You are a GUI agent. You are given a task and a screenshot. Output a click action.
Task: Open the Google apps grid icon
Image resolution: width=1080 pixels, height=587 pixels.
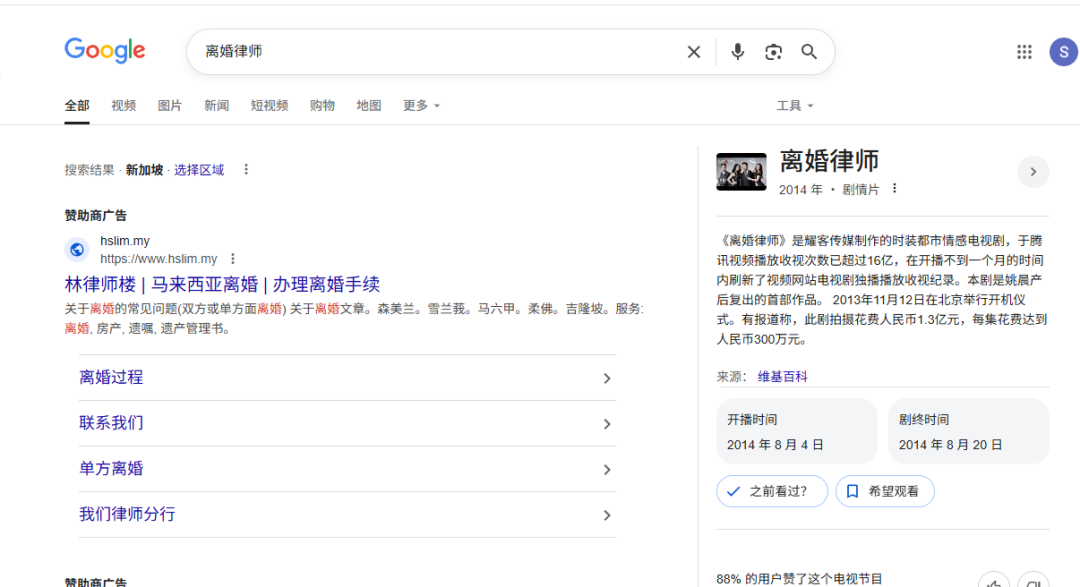click(1024, 52)
